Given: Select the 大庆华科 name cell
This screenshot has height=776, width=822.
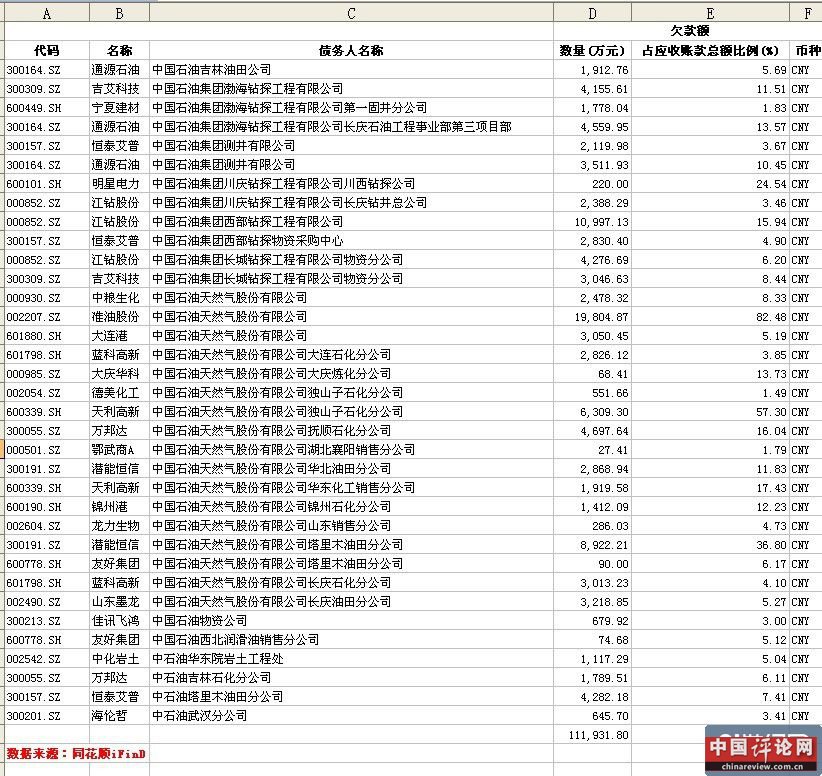Looking at the screenshot, I should click(120, 374).
